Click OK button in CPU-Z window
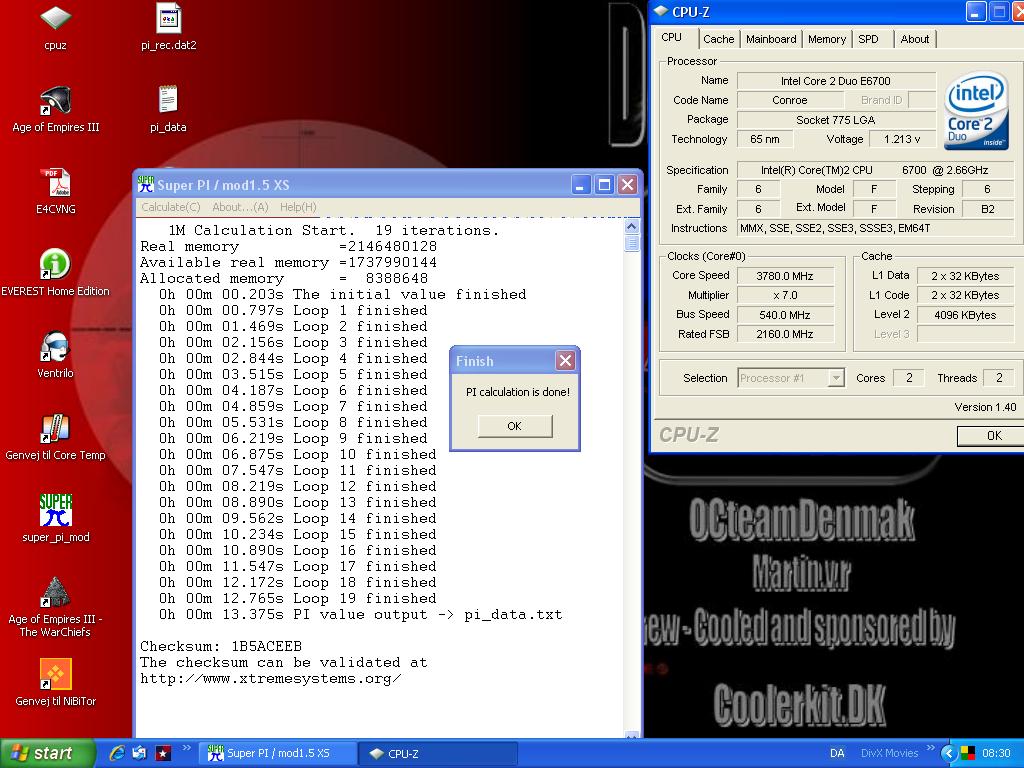Image resolution: width=1024 pixels, height=768 pixels. point(992,436)
